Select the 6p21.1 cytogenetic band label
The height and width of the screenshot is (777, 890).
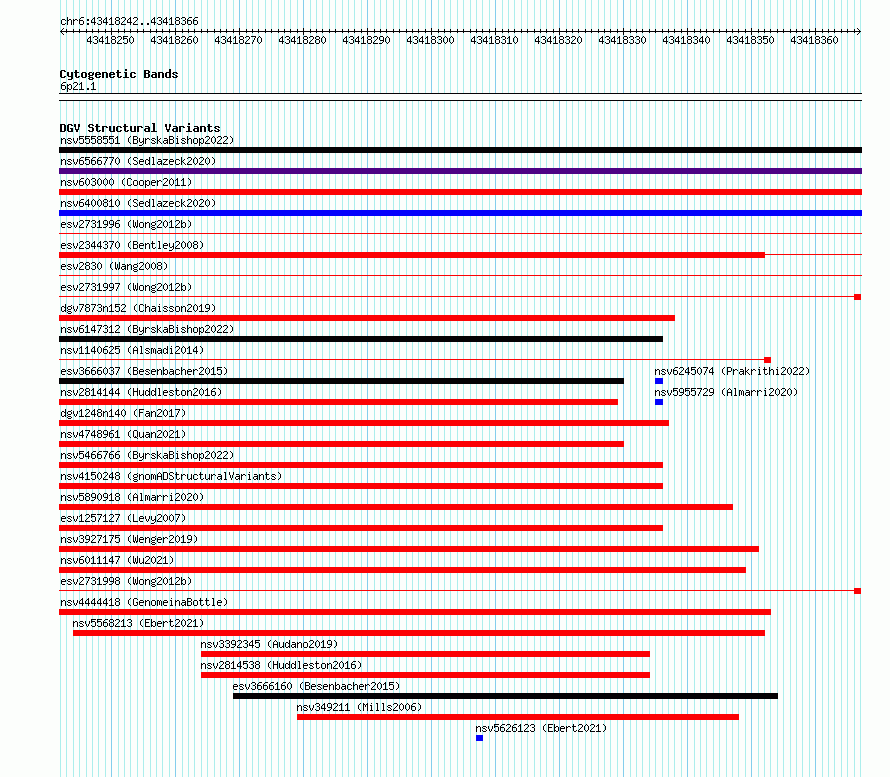pos(78,86)
